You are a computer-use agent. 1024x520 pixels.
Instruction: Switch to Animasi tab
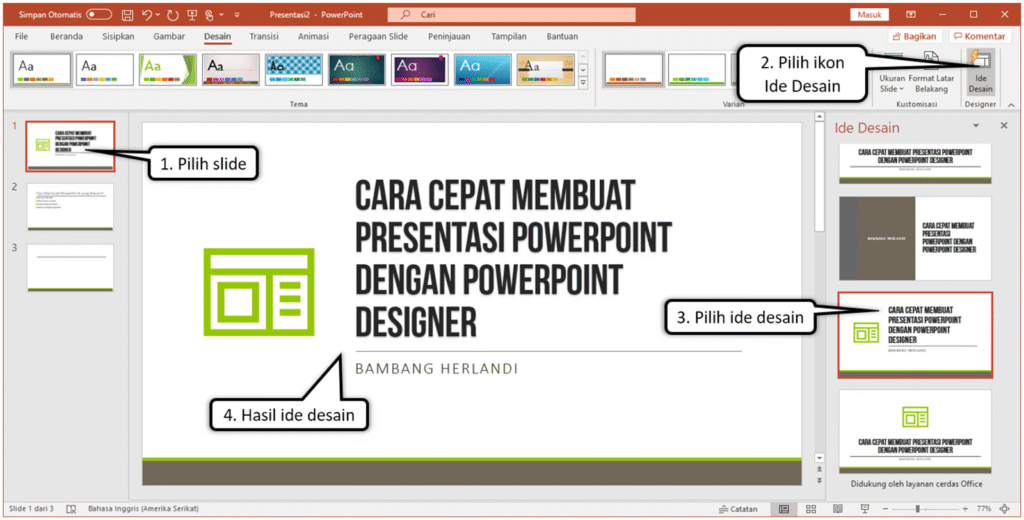coord(313,37)
